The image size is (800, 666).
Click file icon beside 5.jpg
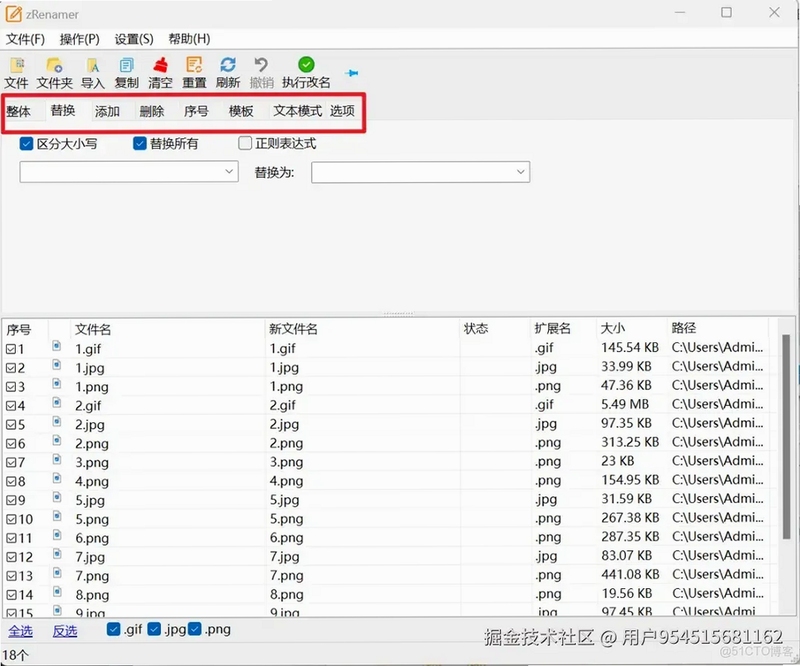(57, 498)
